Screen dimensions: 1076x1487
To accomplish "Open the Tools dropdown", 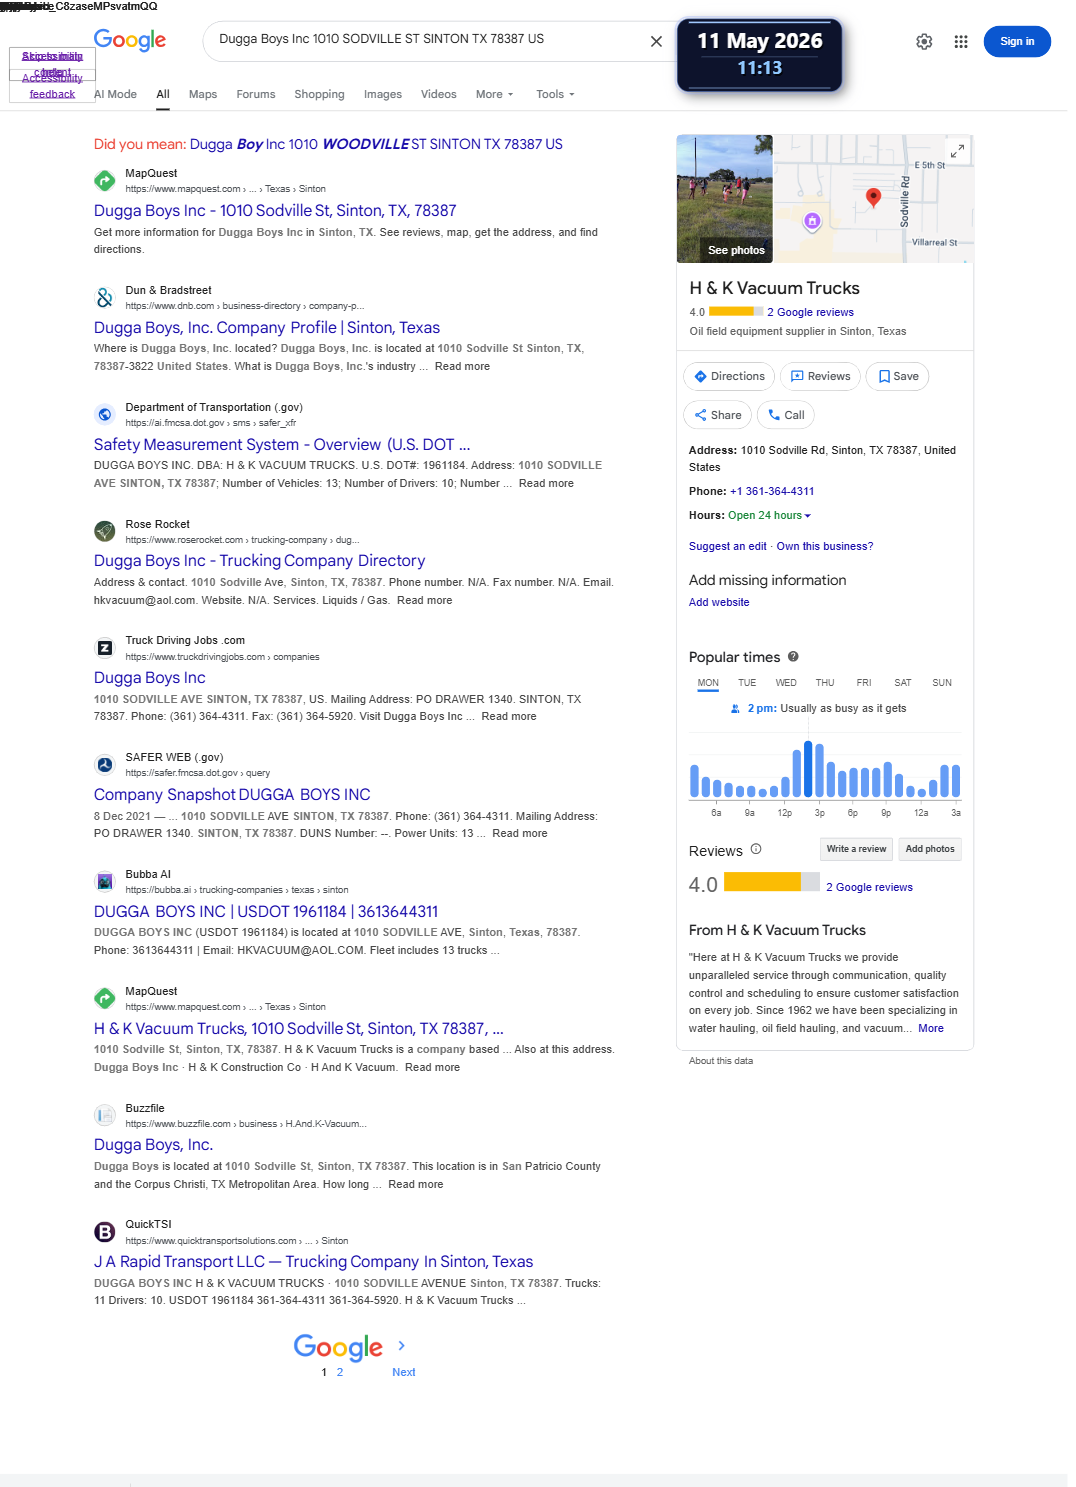I will click(x=555, y=94).
